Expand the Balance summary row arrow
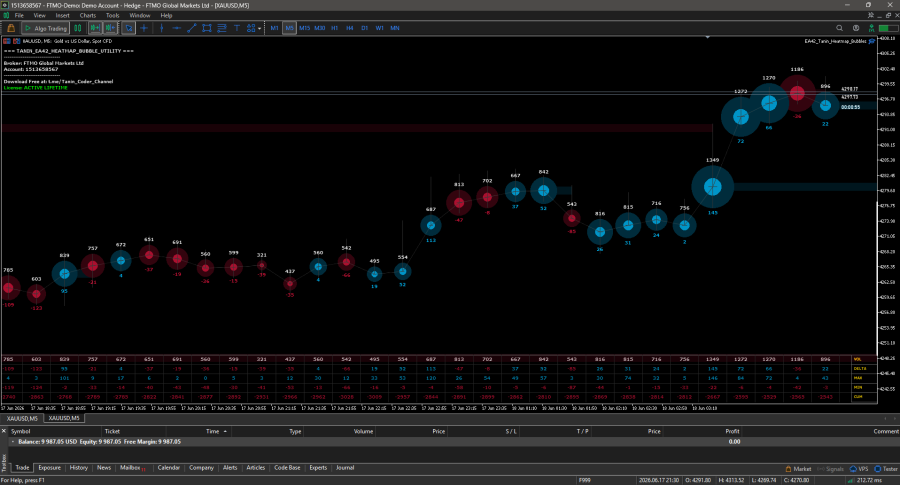Viewport: 900px width, 485px height. pyautogui.click(x=13, y=442)
